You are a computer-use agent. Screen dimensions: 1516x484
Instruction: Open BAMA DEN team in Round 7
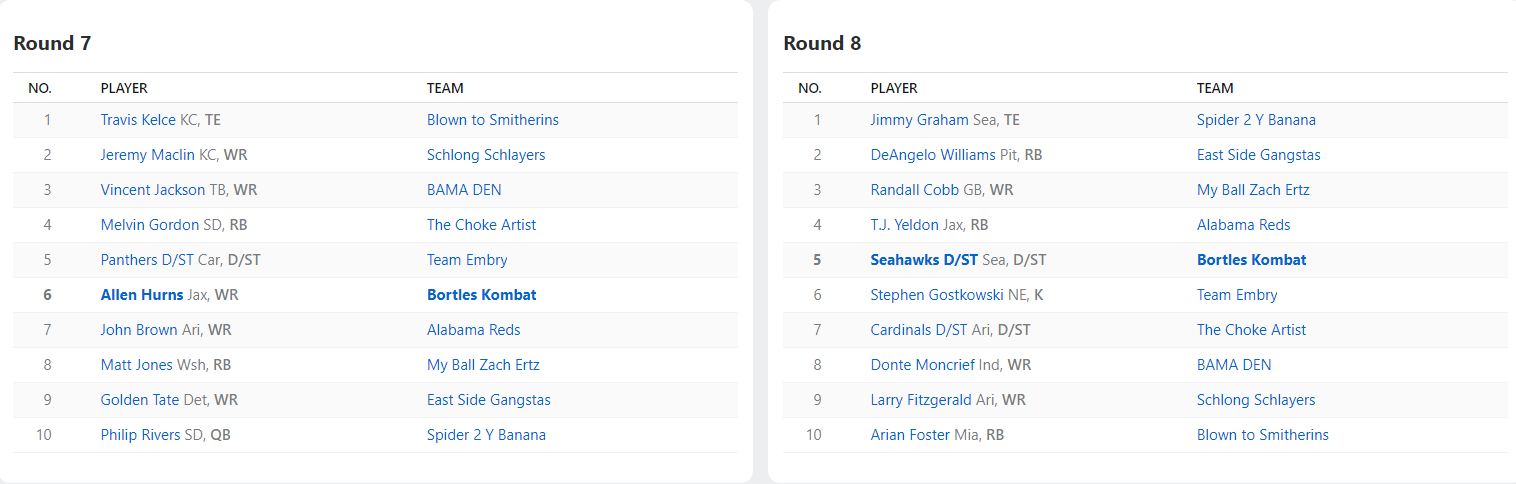click(x=464, y=190)
